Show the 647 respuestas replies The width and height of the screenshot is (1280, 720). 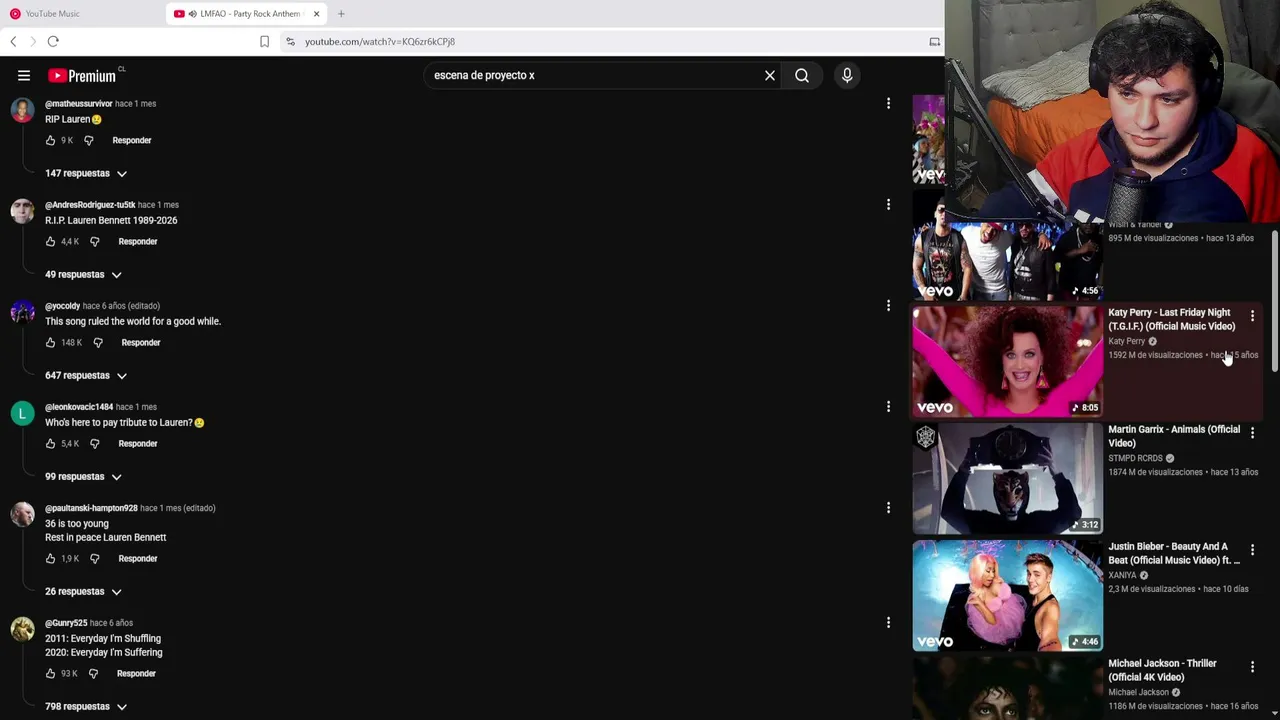pos(86,375)
